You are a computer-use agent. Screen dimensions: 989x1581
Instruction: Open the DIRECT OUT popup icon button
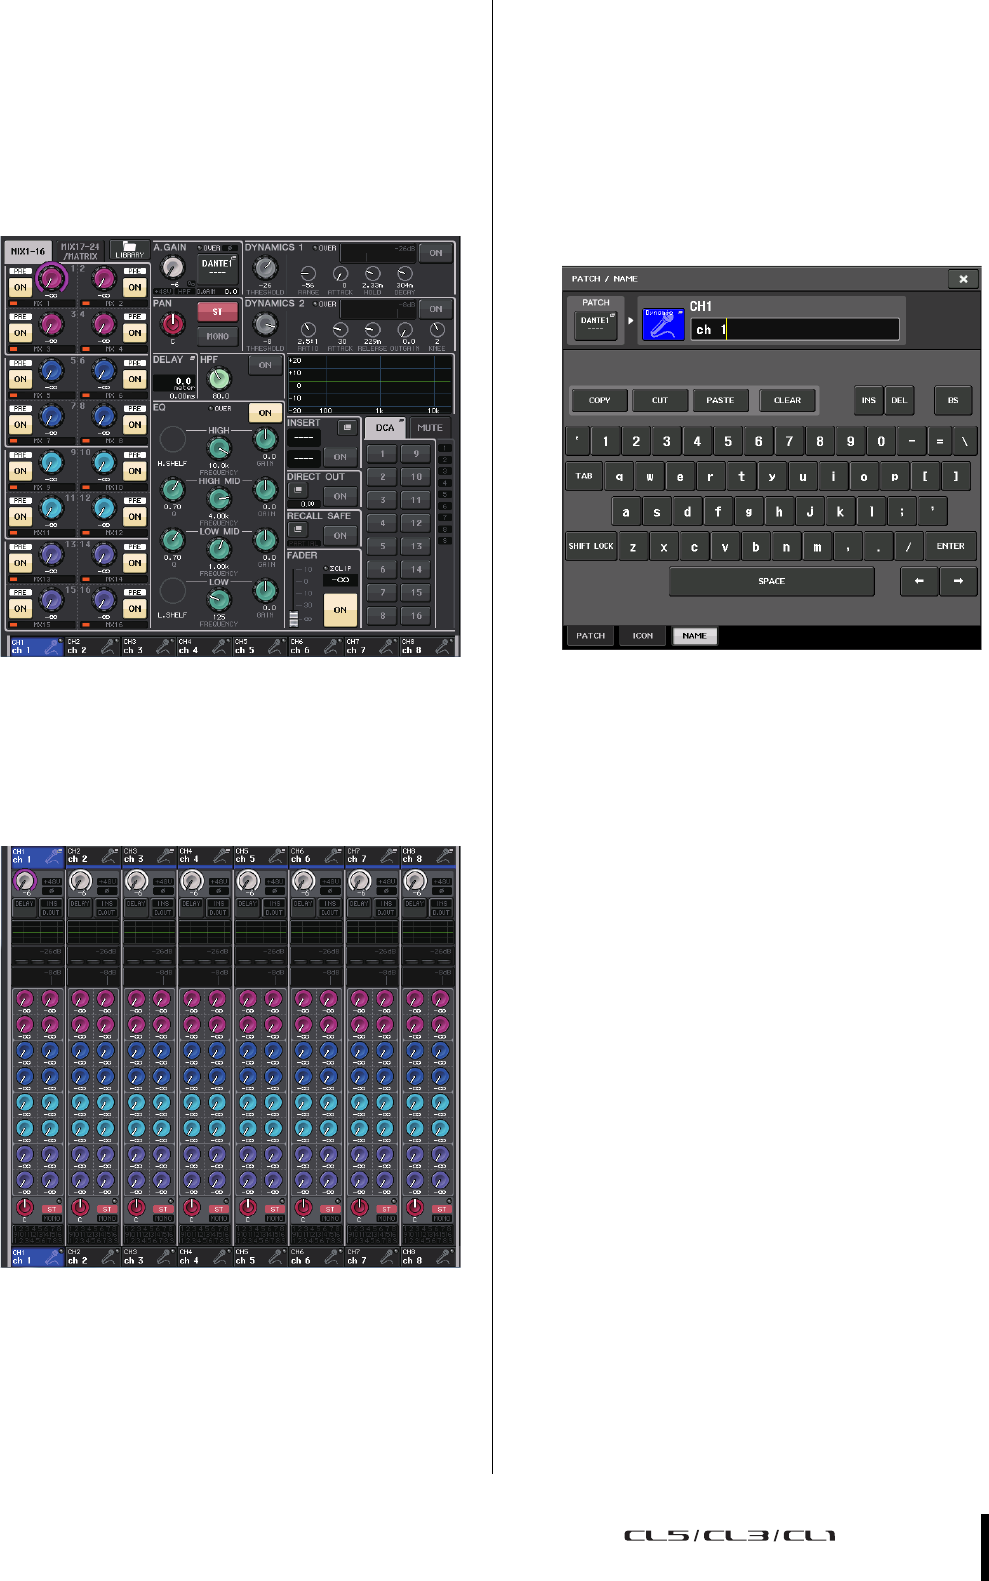pyautogui.click(x=297, y=490)
